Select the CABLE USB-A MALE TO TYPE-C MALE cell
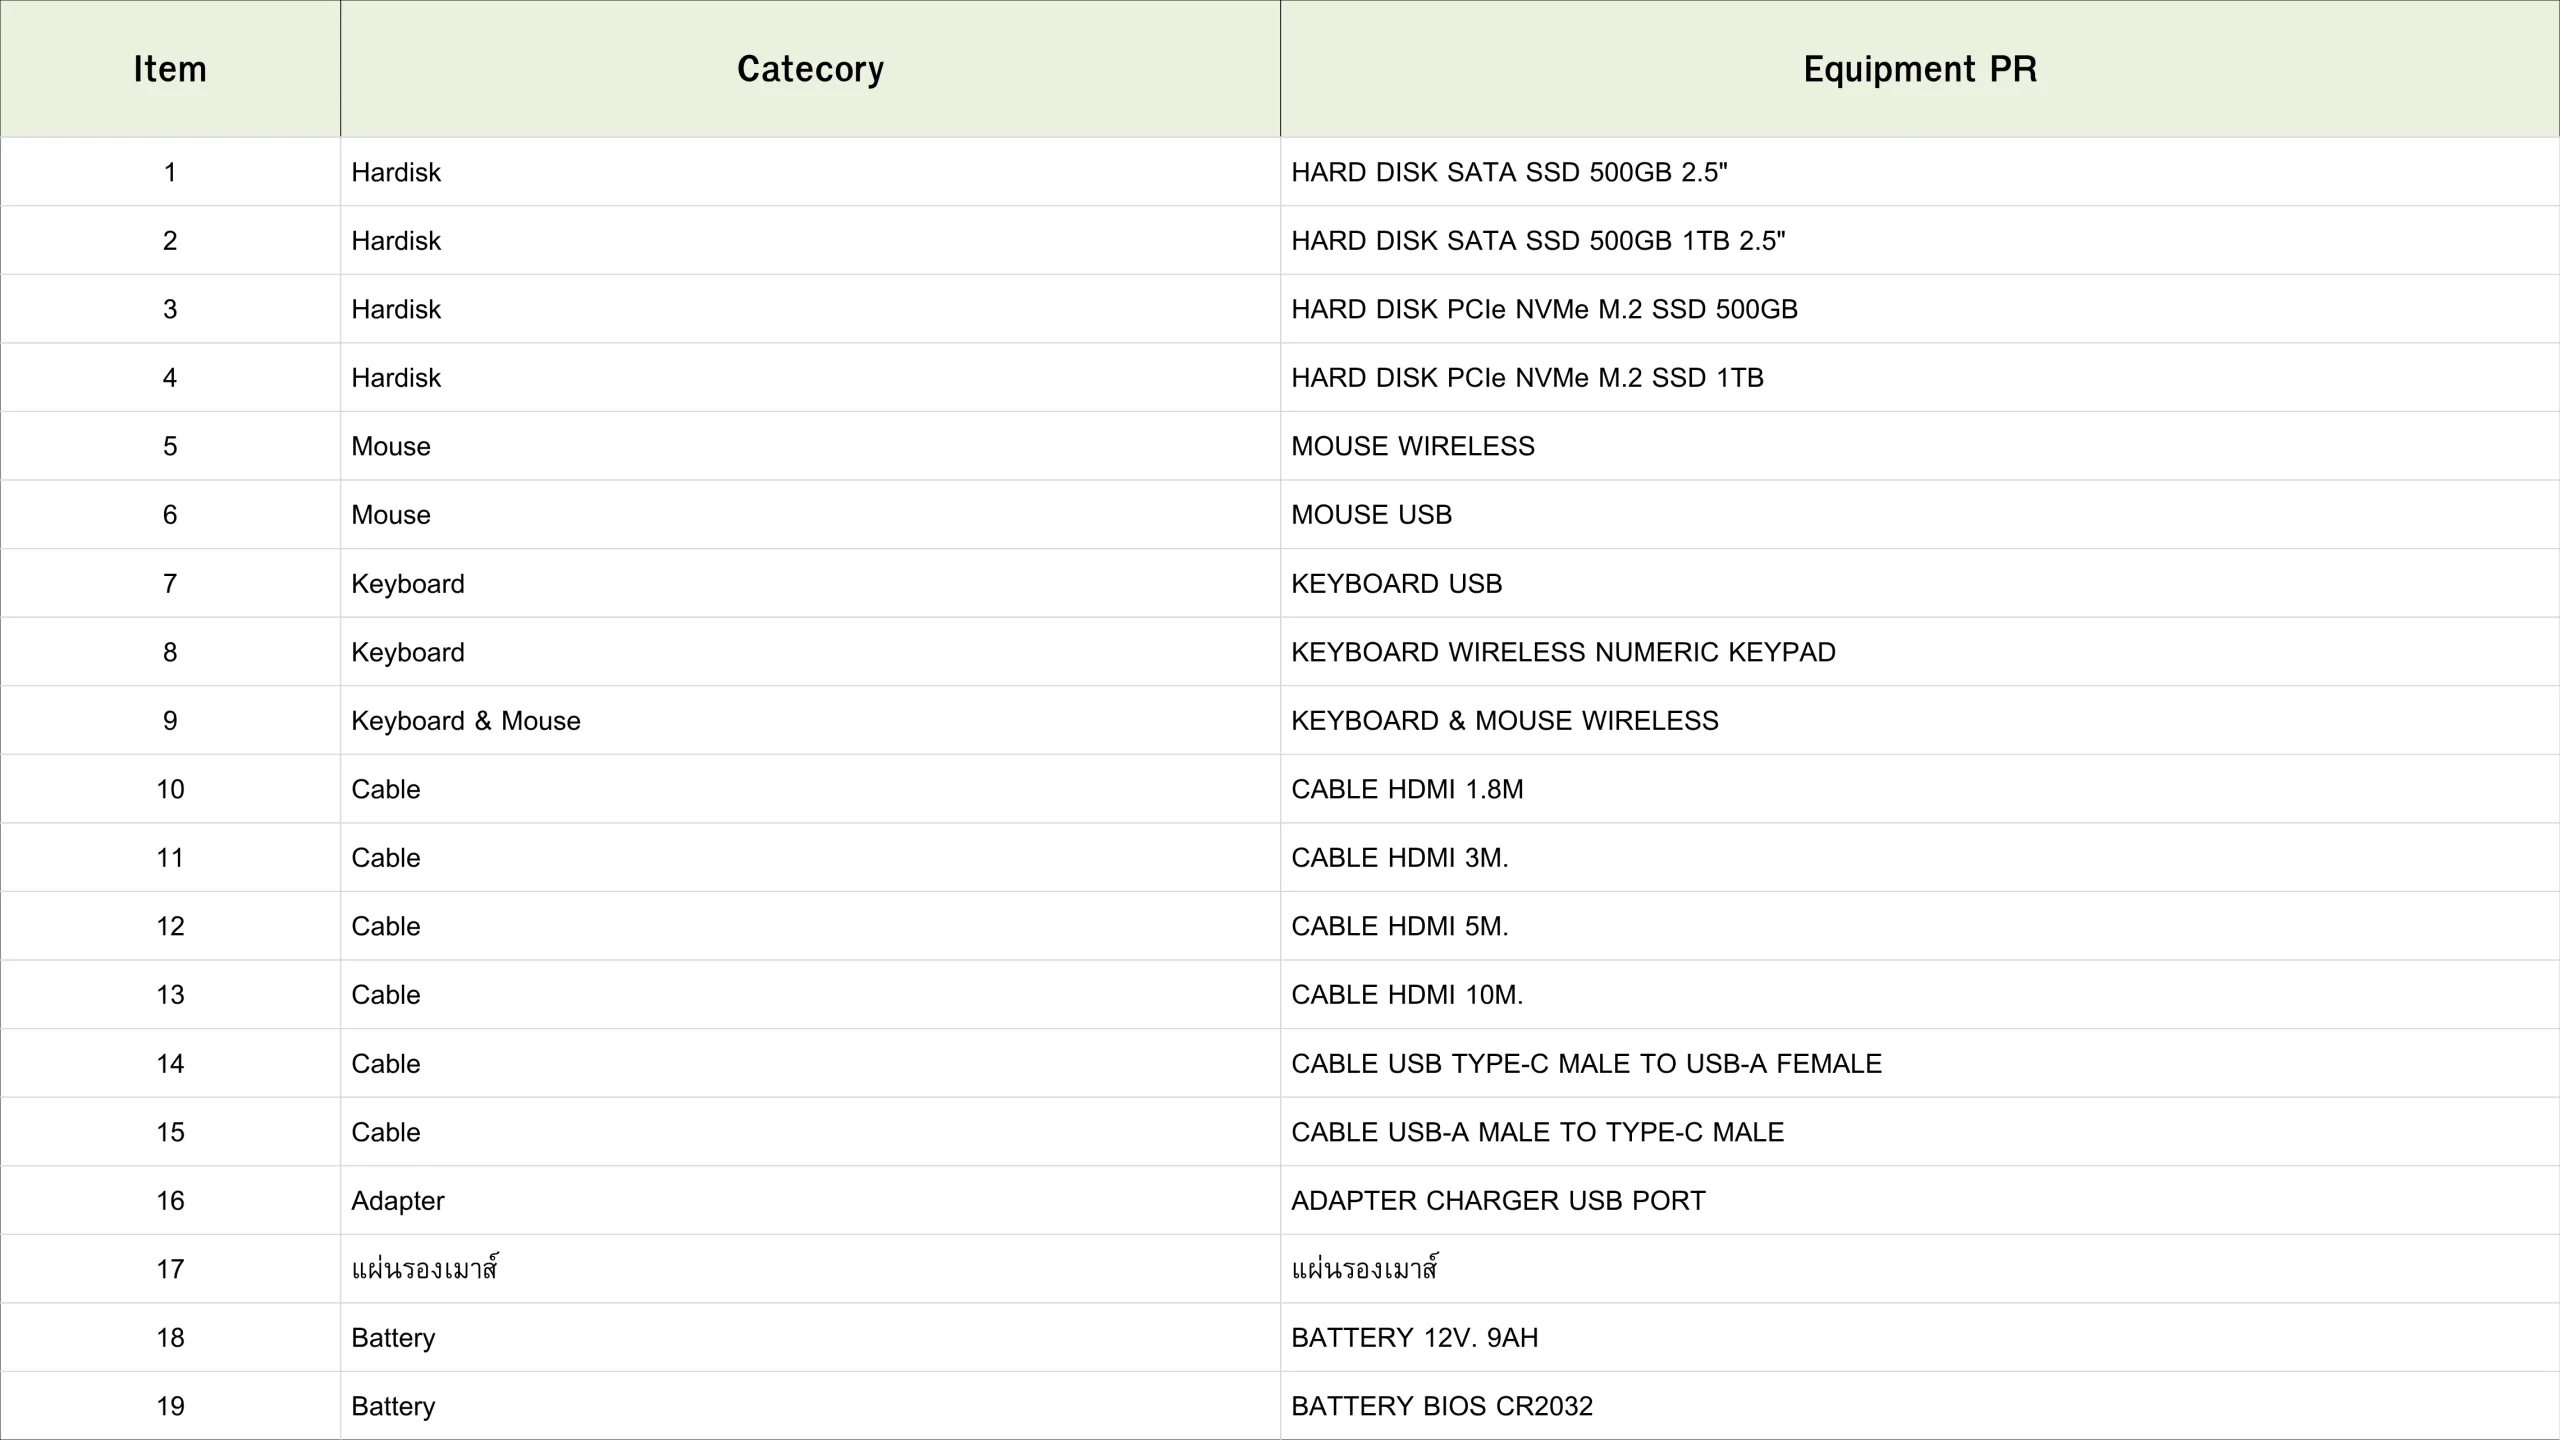This screenshot has width=2560, height=1440. coord(1537,1132)
